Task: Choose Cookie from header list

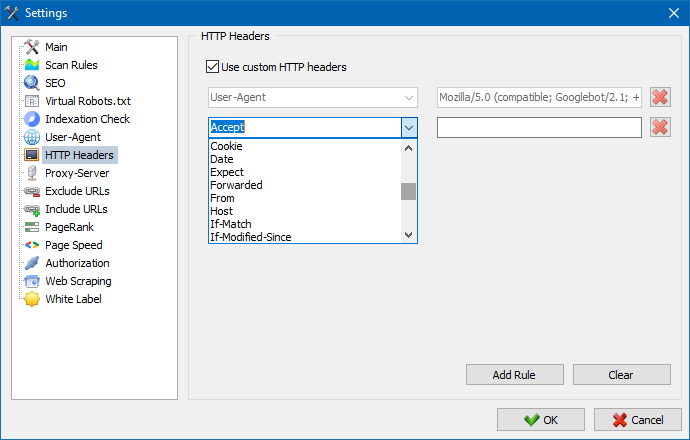Action: (305, 146)
